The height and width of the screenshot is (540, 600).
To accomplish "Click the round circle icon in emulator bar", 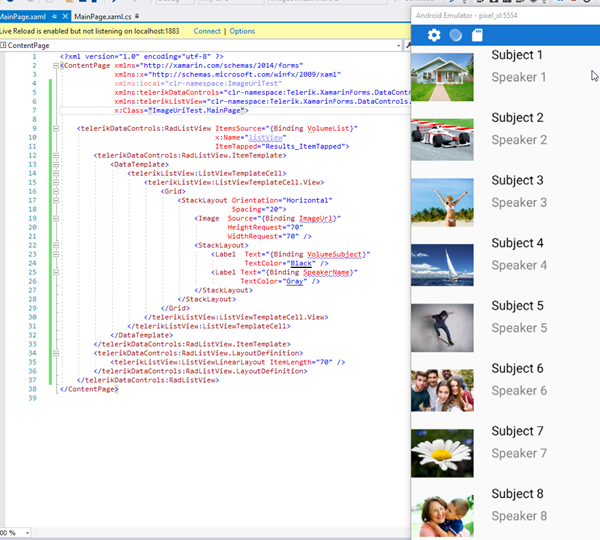I will pos(456,35).
